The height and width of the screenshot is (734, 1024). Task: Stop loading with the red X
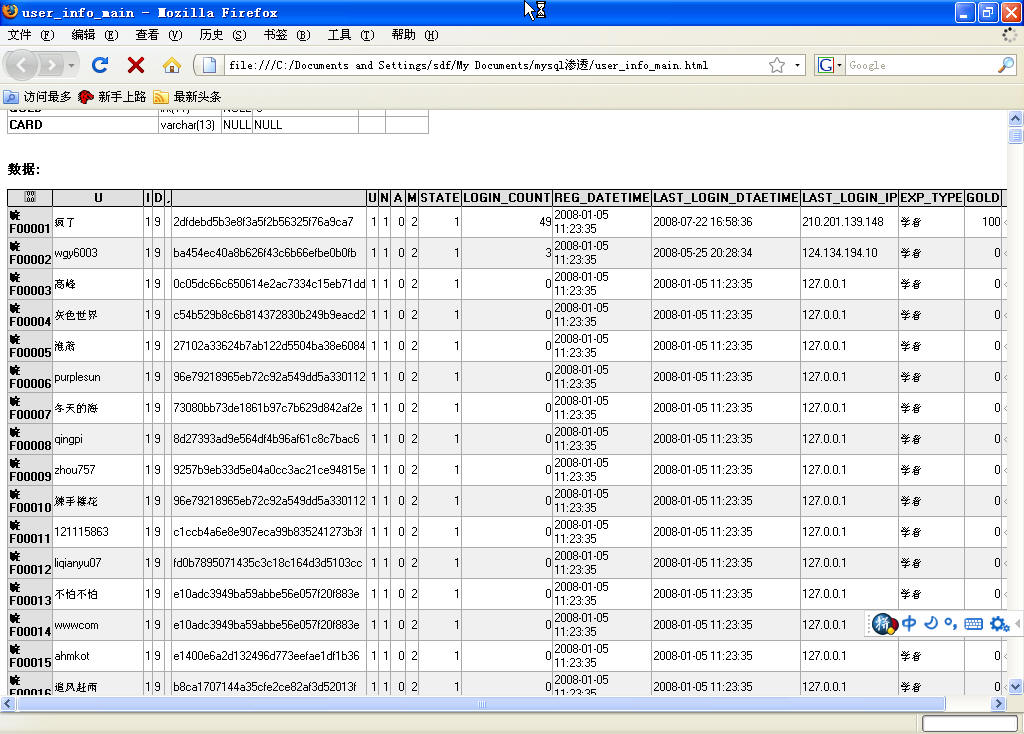[x=136, y=65]
